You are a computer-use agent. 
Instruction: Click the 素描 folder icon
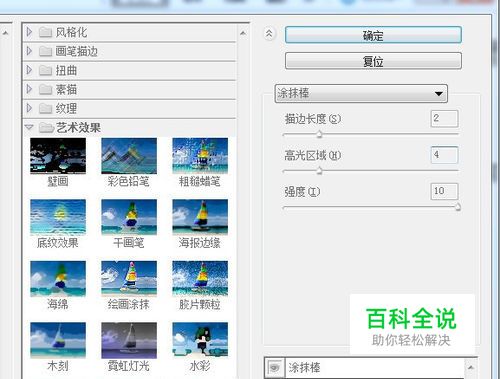tap(45, 89)
